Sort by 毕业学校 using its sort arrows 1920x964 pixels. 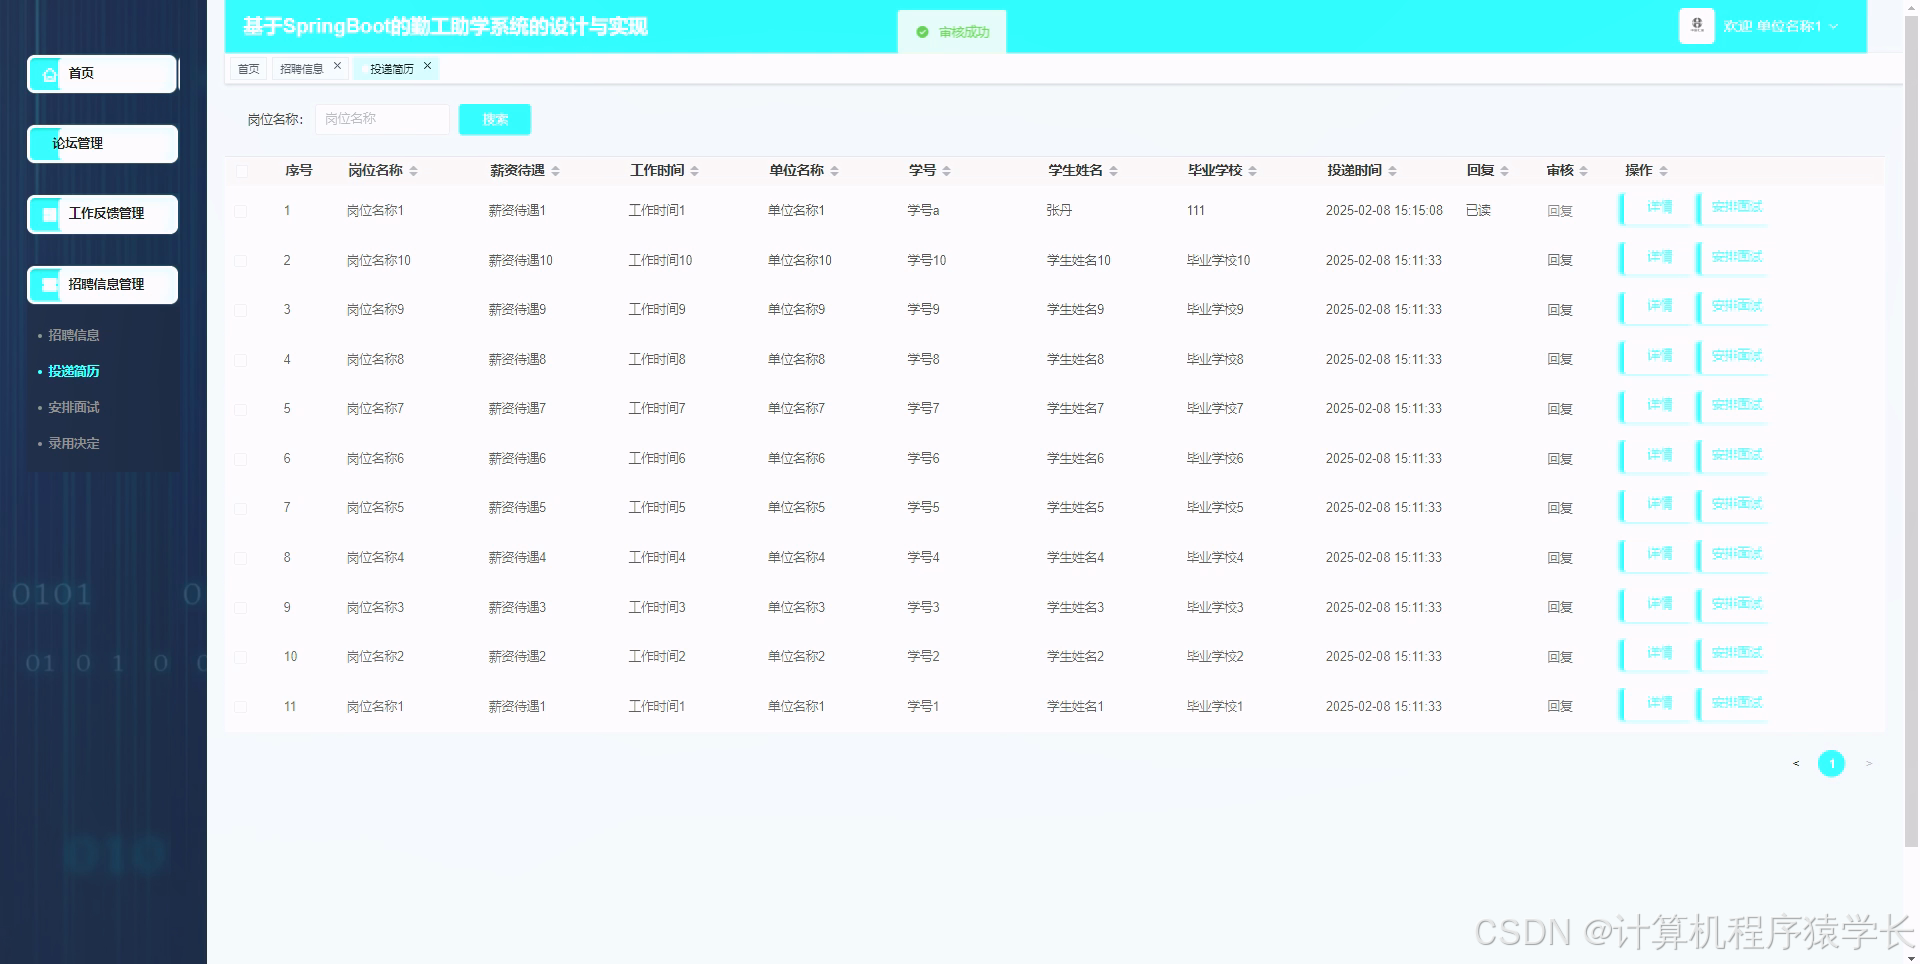pyautogui.click(x=1252, y=171)
